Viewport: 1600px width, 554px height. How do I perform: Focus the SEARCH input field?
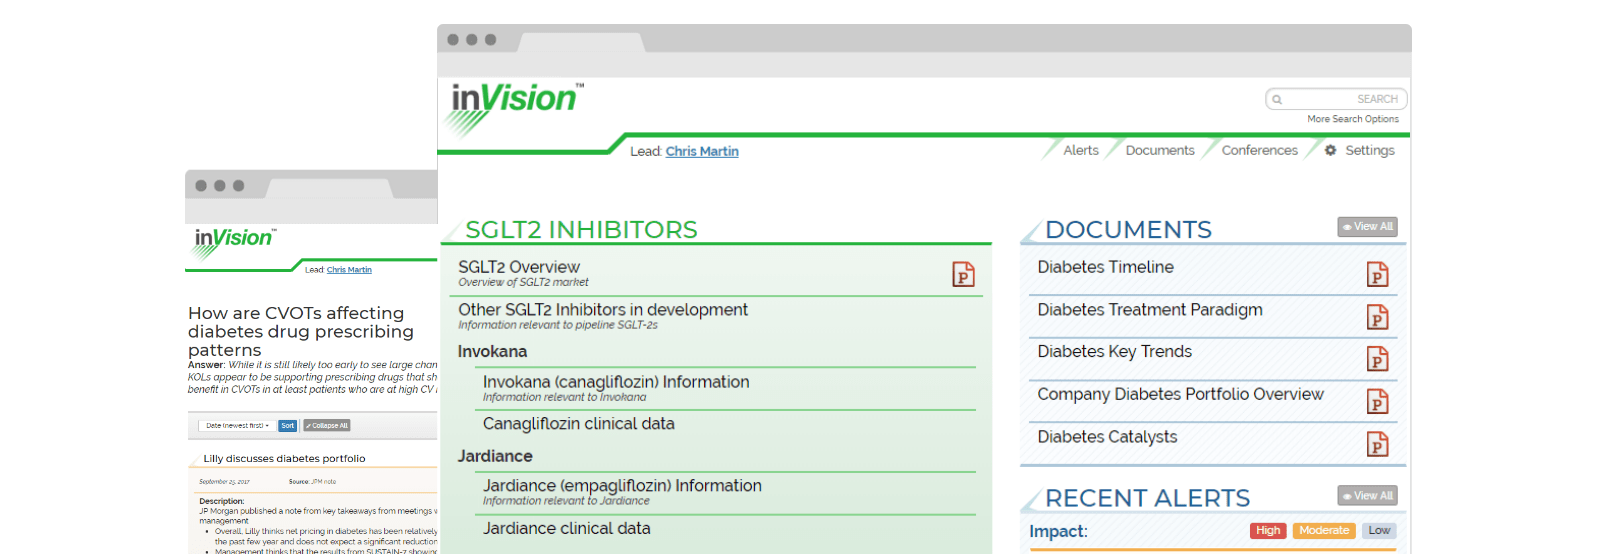coord(1340,99)
